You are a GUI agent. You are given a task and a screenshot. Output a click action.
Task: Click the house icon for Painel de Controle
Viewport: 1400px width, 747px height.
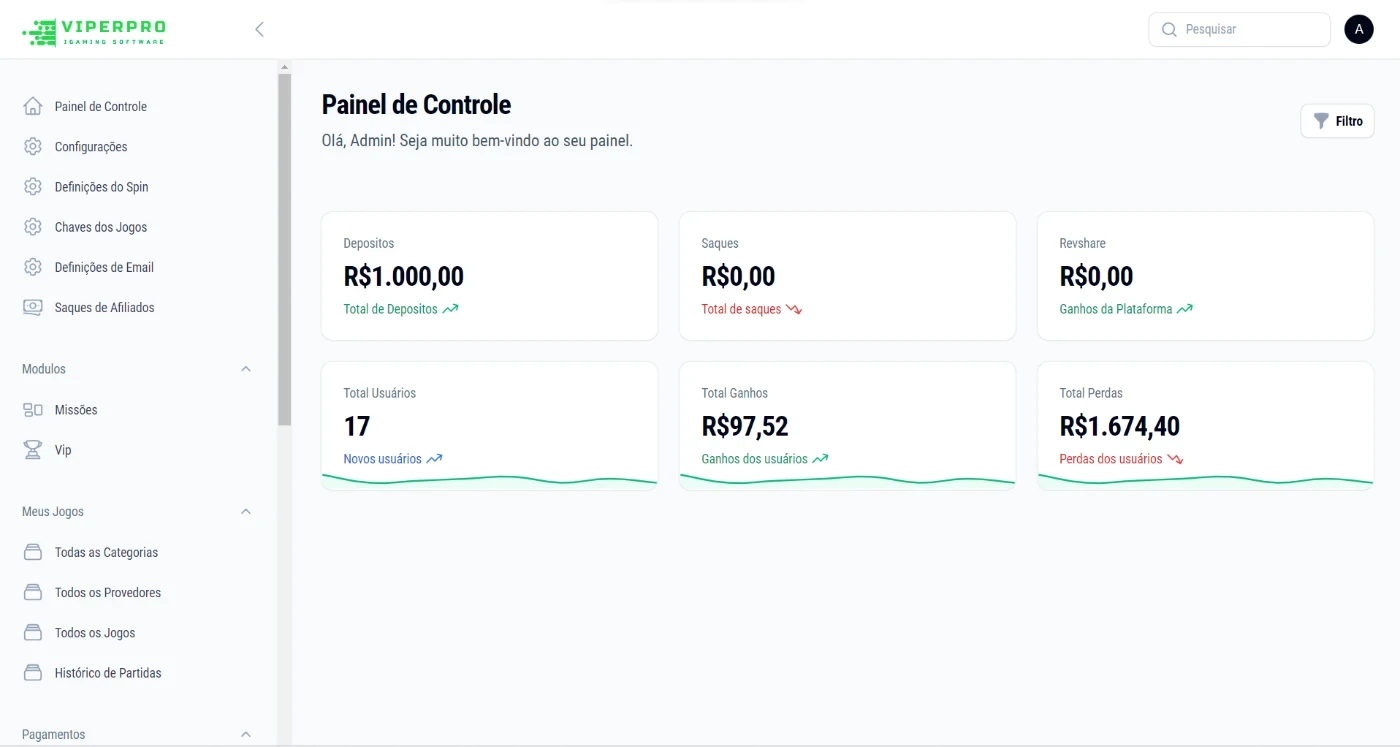pos(33,106)
